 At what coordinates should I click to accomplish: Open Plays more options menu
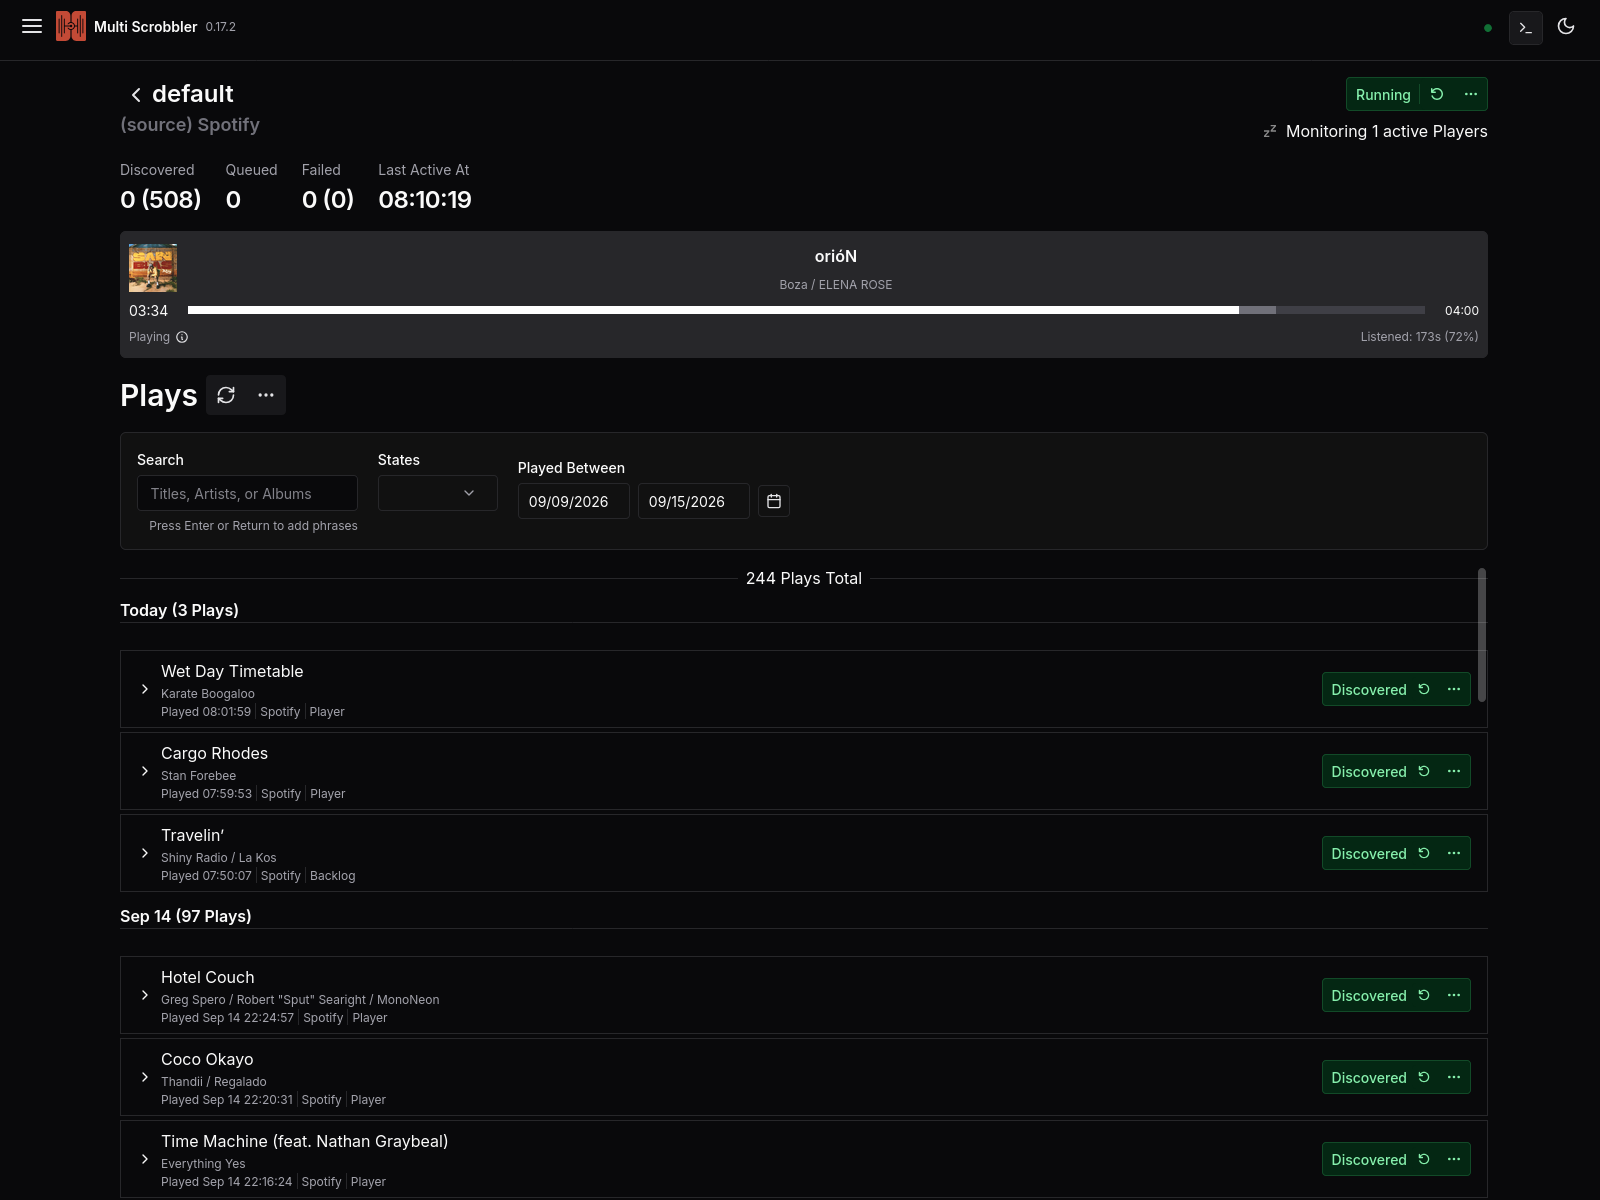pos(266,395)
